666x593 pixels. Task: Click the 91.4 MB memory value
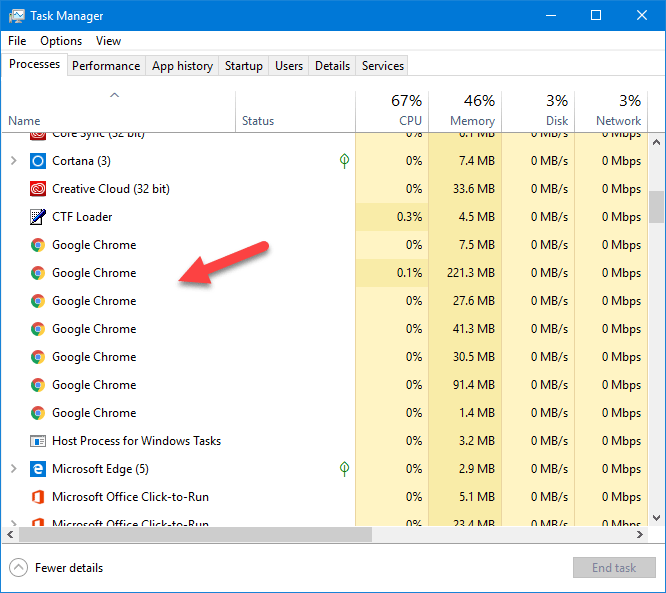point(474,385)
